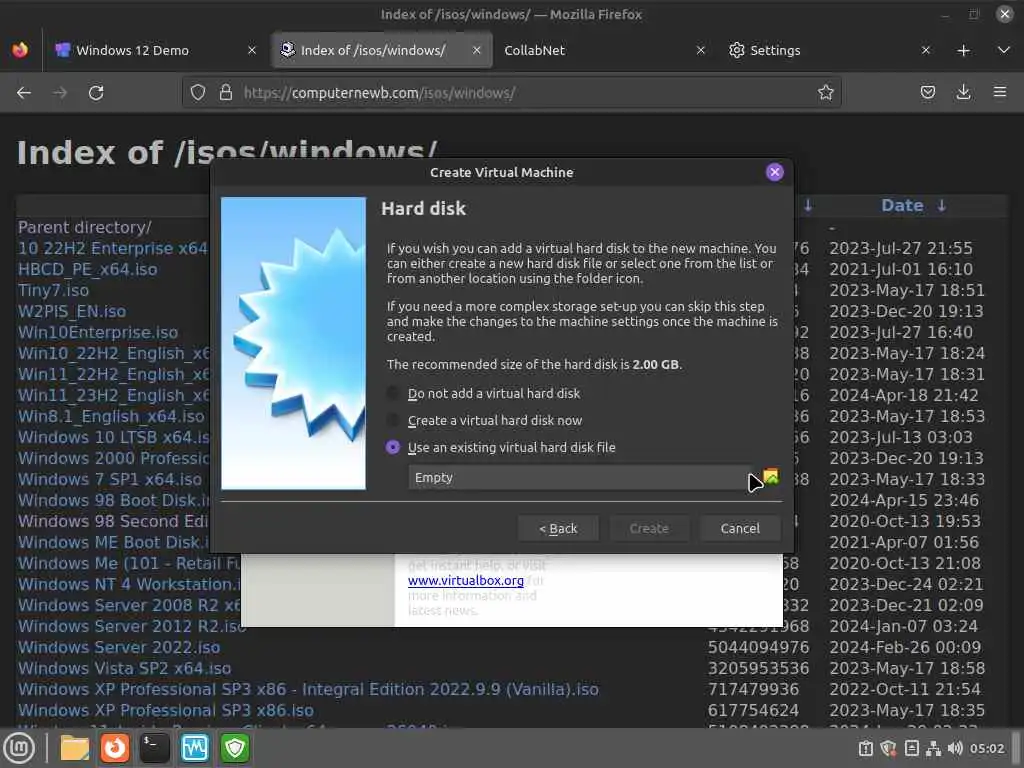Image resolution: width=1024 pixels, height=768 pixels.
Task: Open tracking protection shield in address bar
Action: tap(198, 93)
